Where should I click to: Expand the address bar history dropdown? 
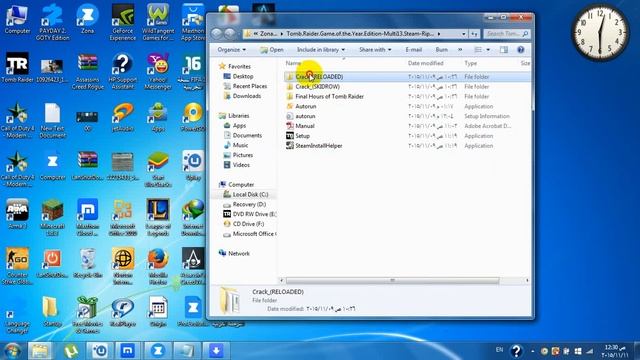(464, 34)
